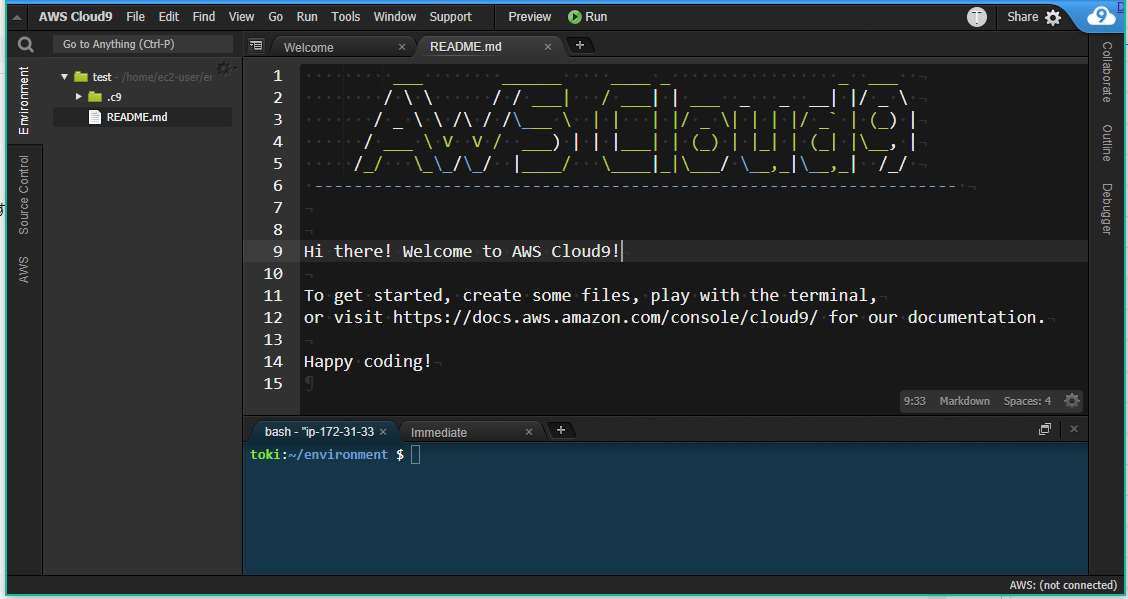
Task: Click the user avatar T icon
Action: tap(976, 17)
